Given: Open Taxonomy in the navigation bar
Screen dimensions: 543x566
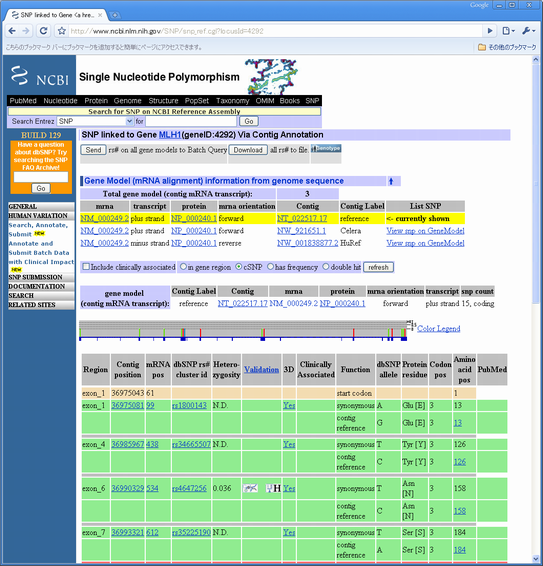Looking at the screenshot, I should (x=233, y=101).
